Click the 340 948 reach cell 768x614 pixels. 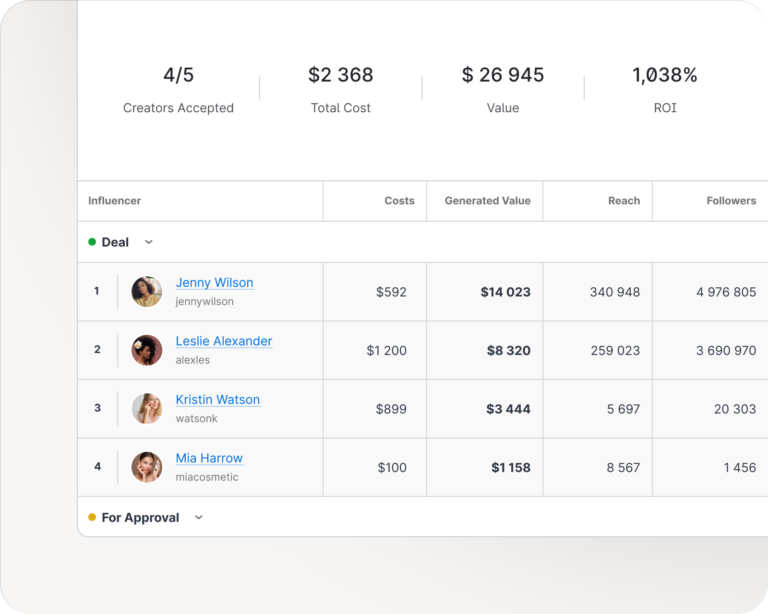615,292
